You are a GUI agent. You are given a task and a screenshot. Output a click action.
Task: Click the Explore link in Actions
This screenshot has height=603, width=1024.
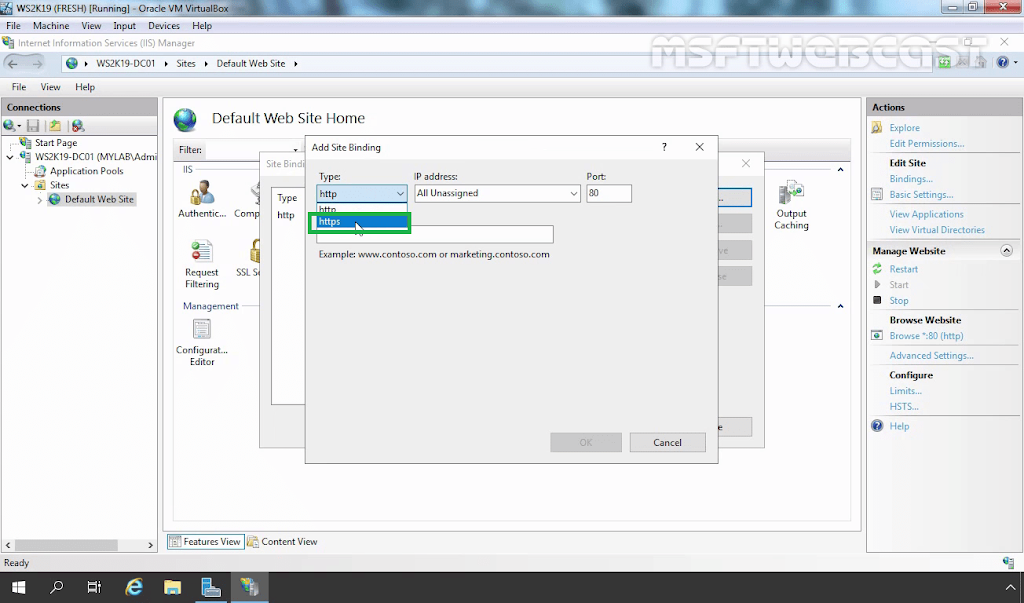point(904,128)
